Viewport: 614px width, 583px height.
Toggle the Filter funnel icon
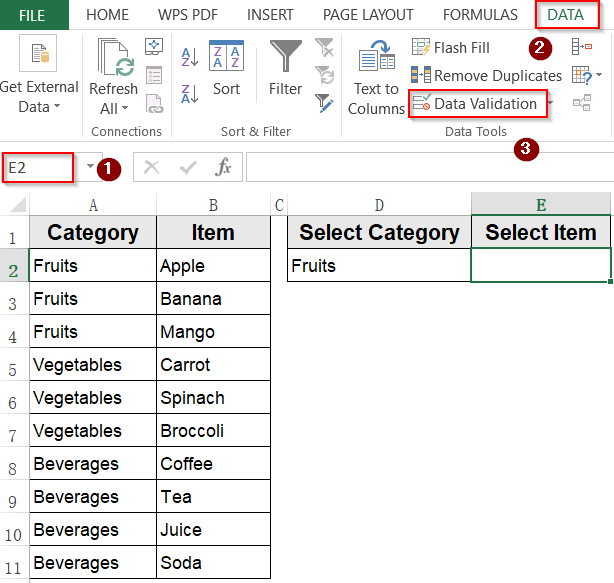(x=285, y=67)
